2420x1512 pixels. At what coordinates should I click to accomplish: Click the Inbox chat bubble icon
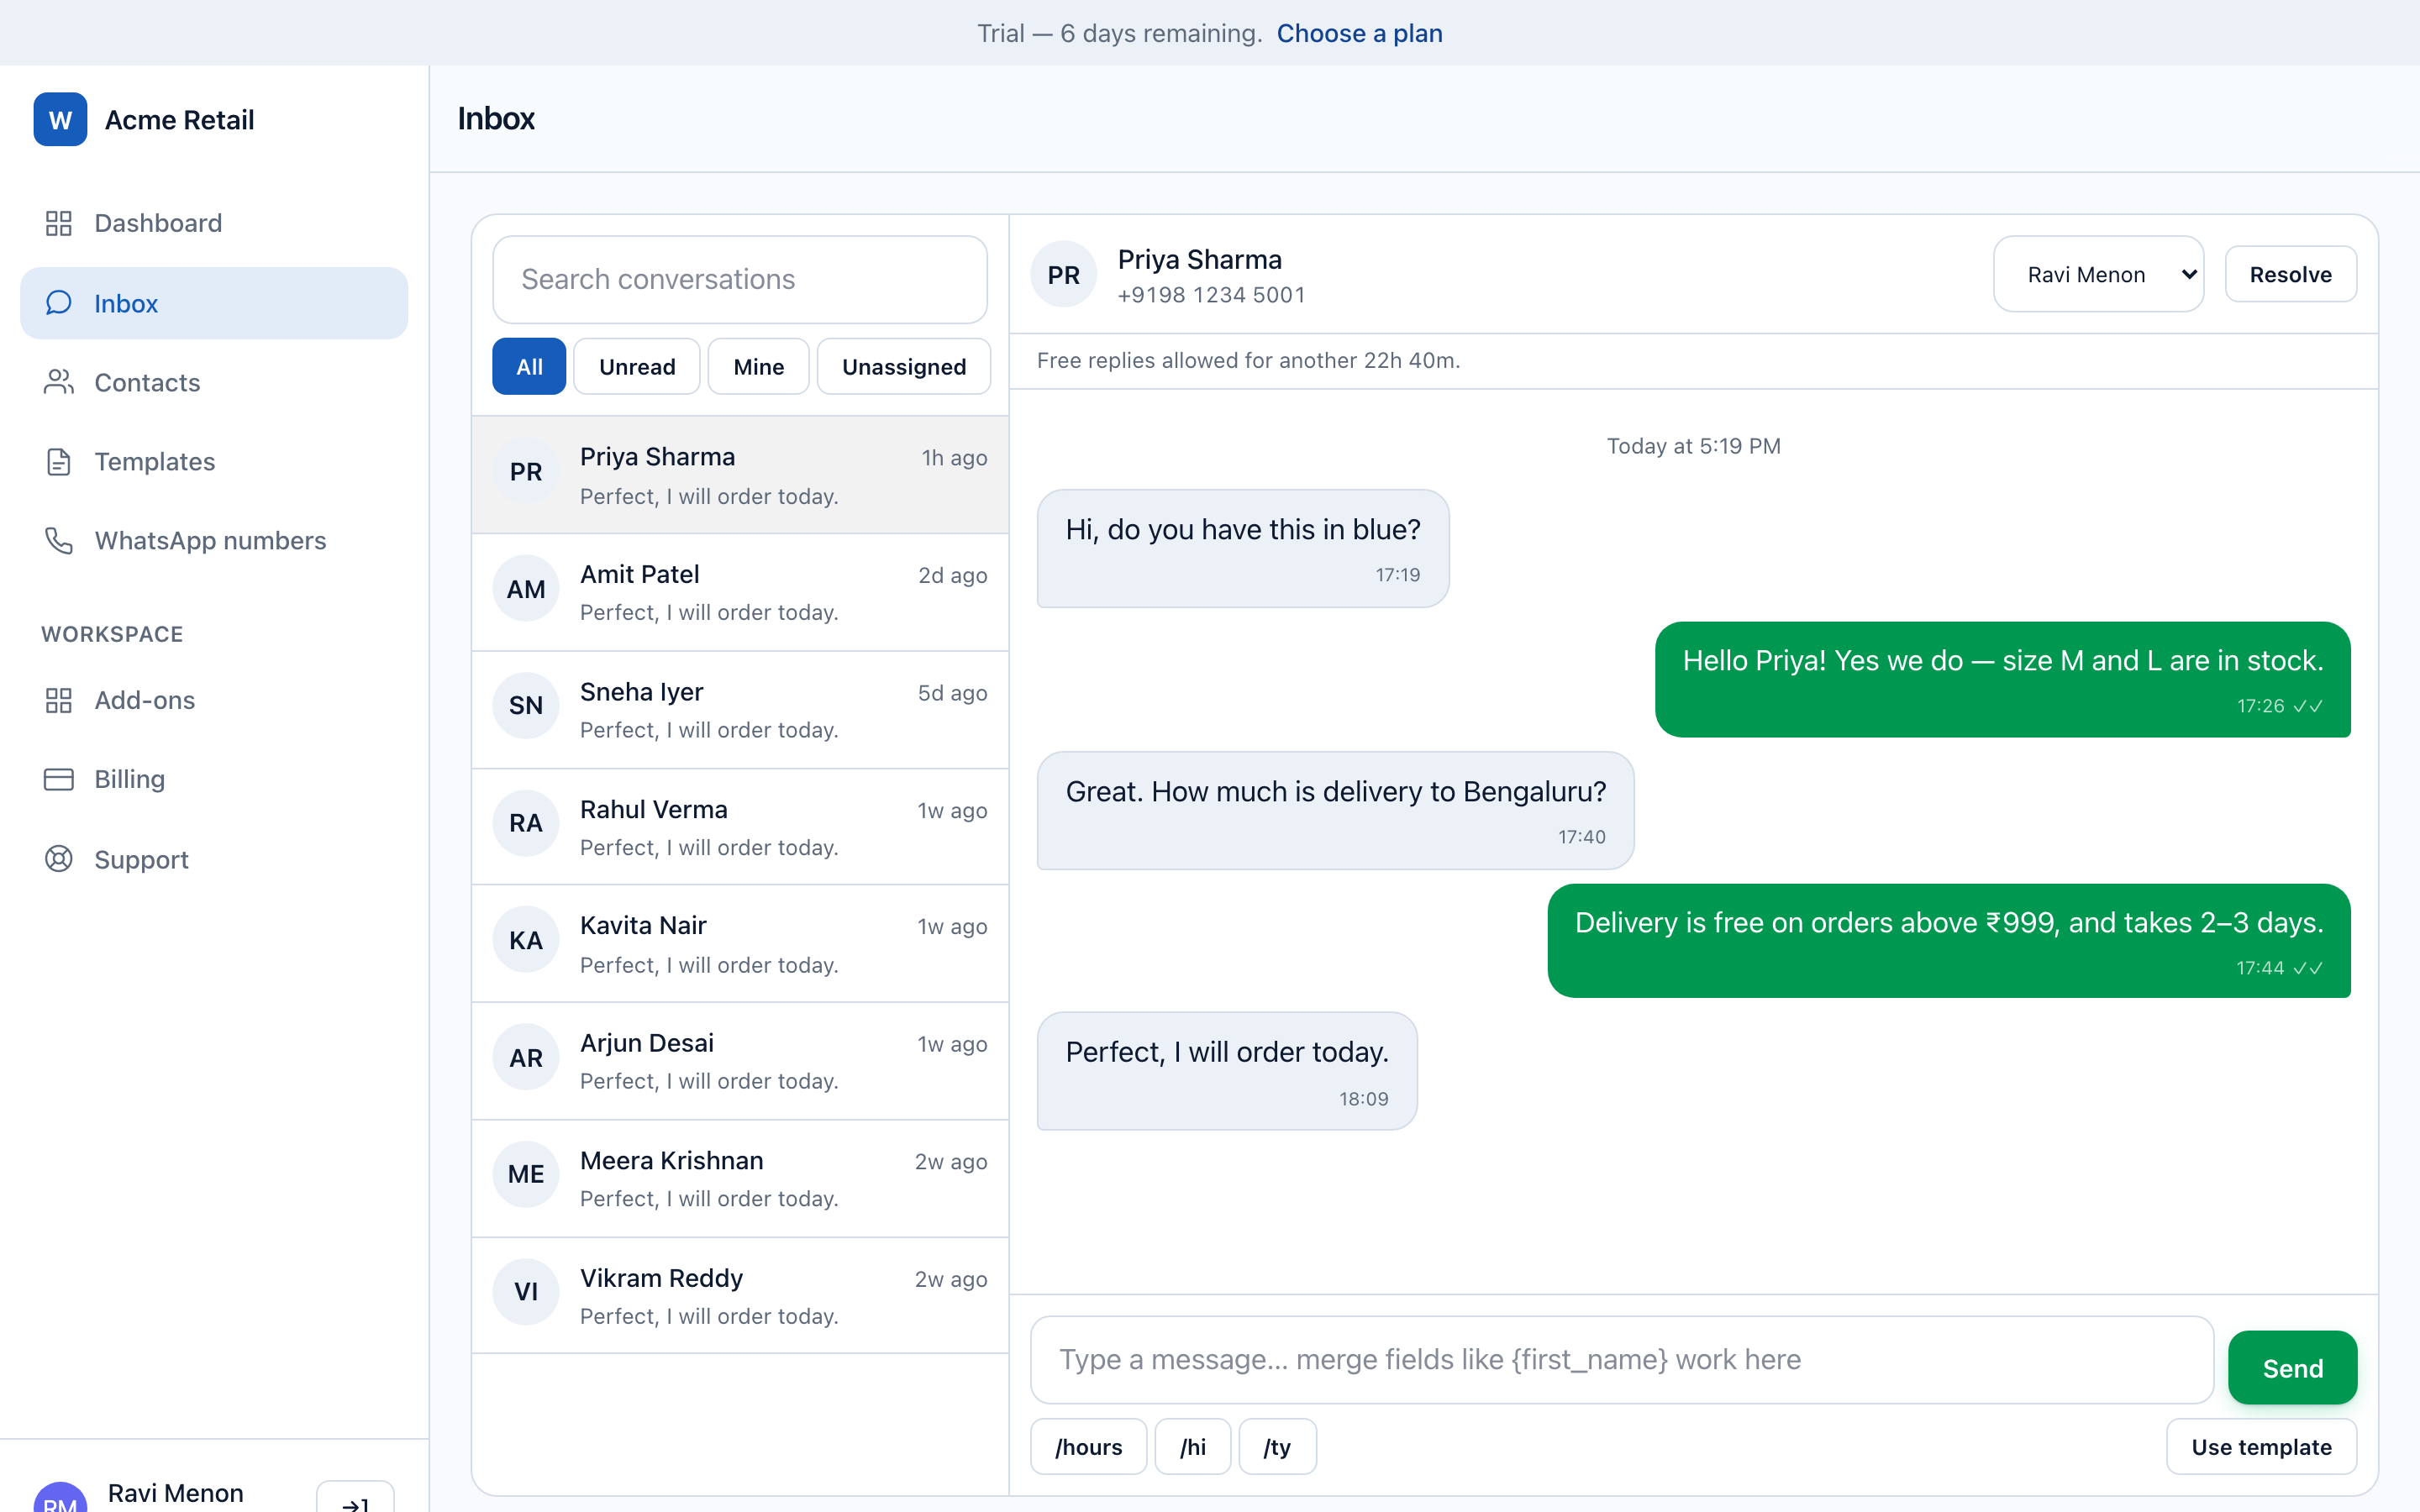click(x=59, y=303)
